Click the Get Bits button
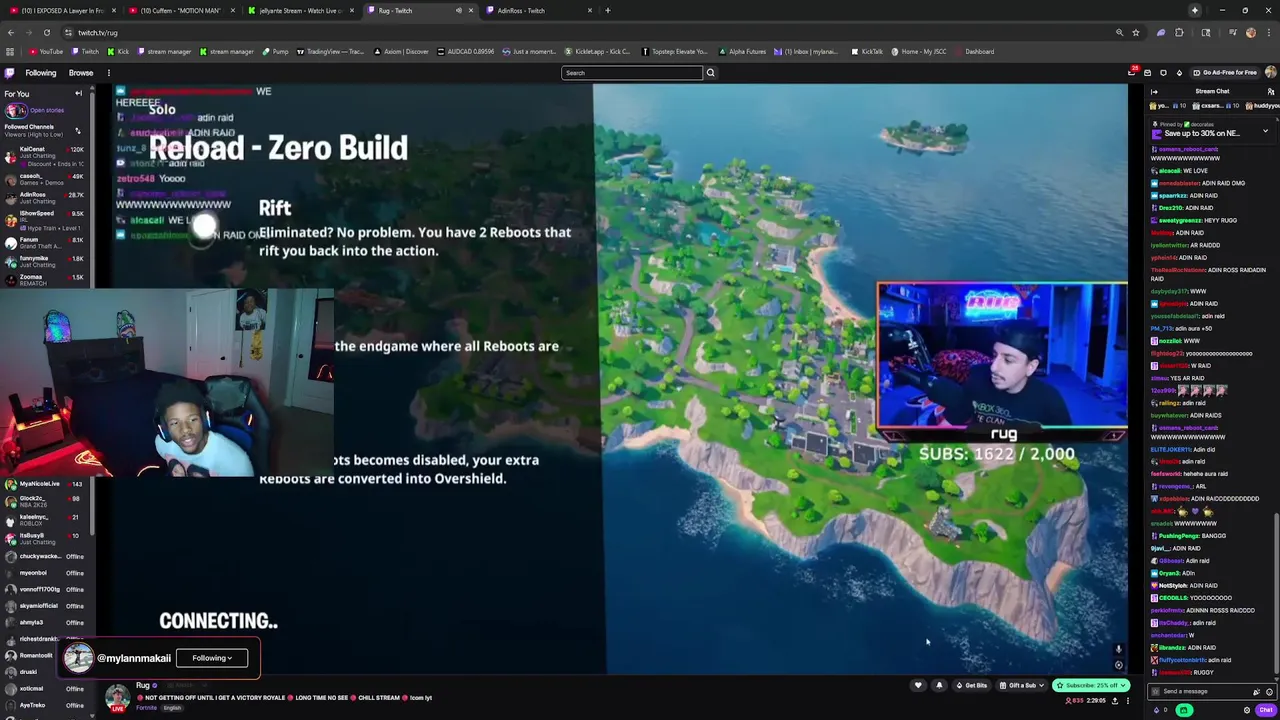Screen dimensions: 1280x720 (x=972, y=686)
